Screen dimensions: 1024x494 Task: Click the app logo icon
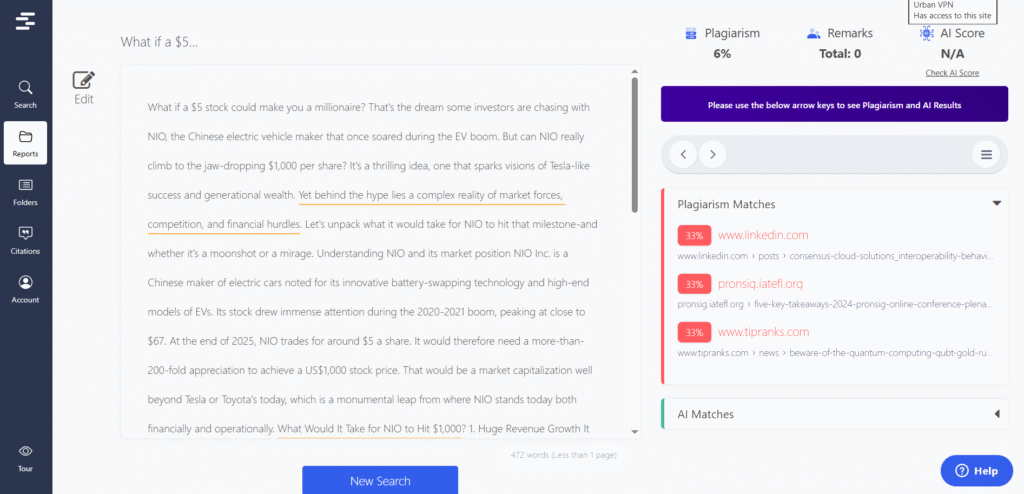click(x=25, y=20)
